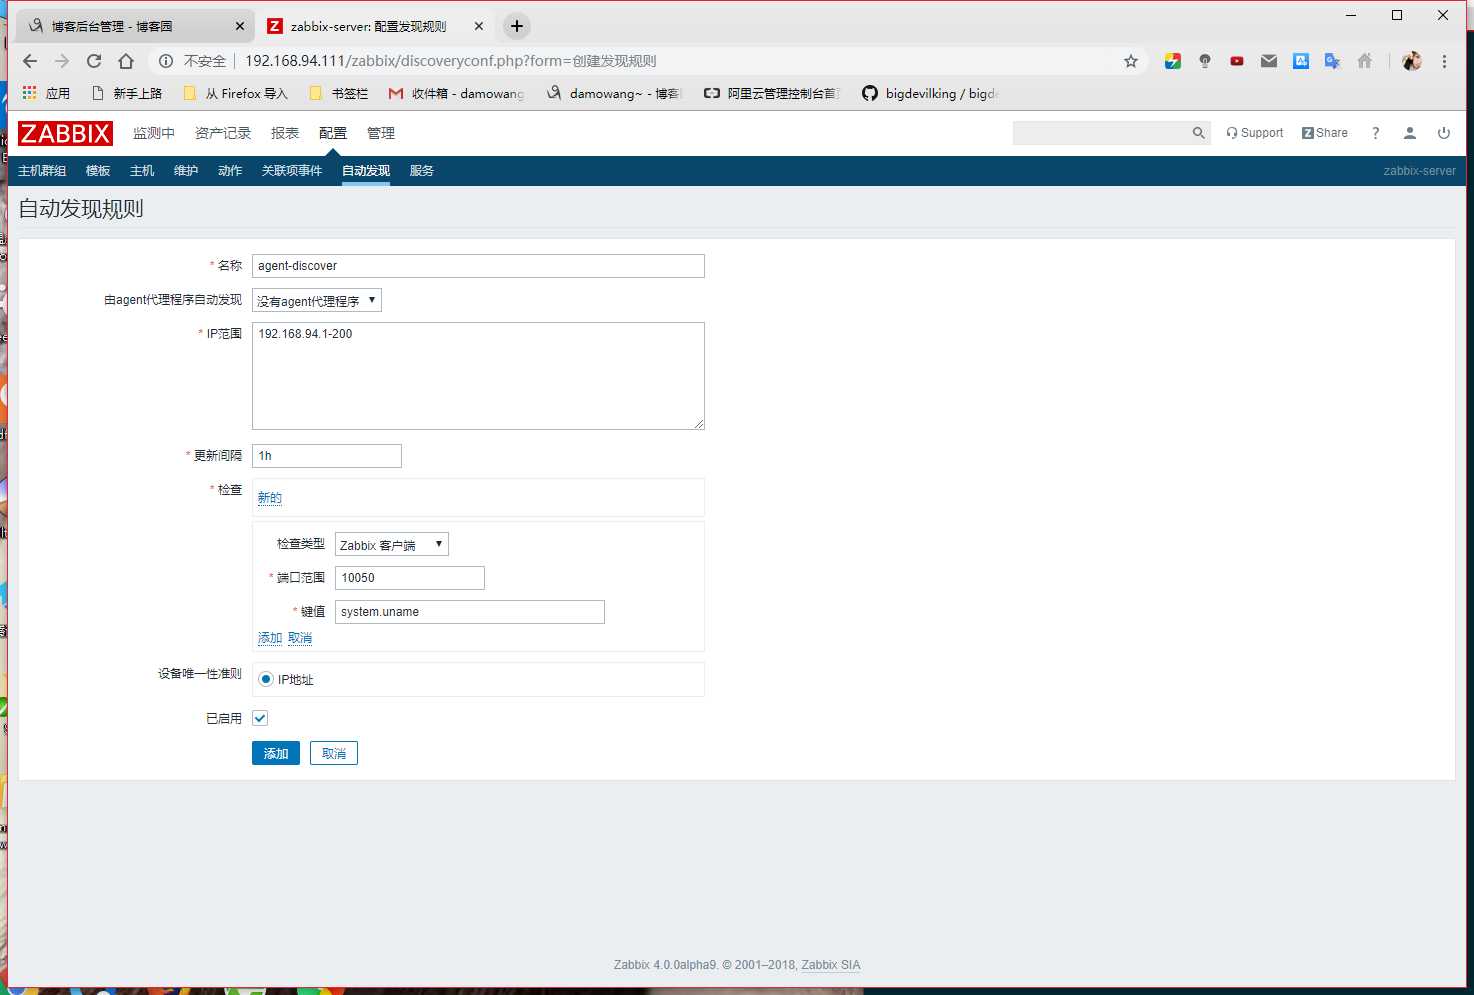Switch to 主机 submenu
This screenshot has height=995, width=1474.
(x=142, y=171)
